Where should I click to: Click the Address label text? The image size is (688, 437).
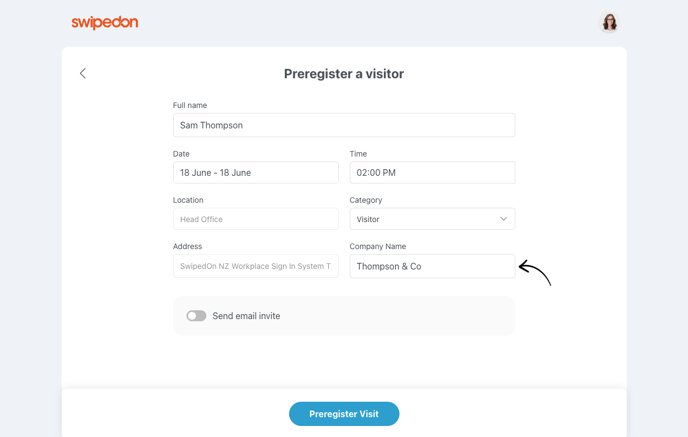tap(187, 247)
